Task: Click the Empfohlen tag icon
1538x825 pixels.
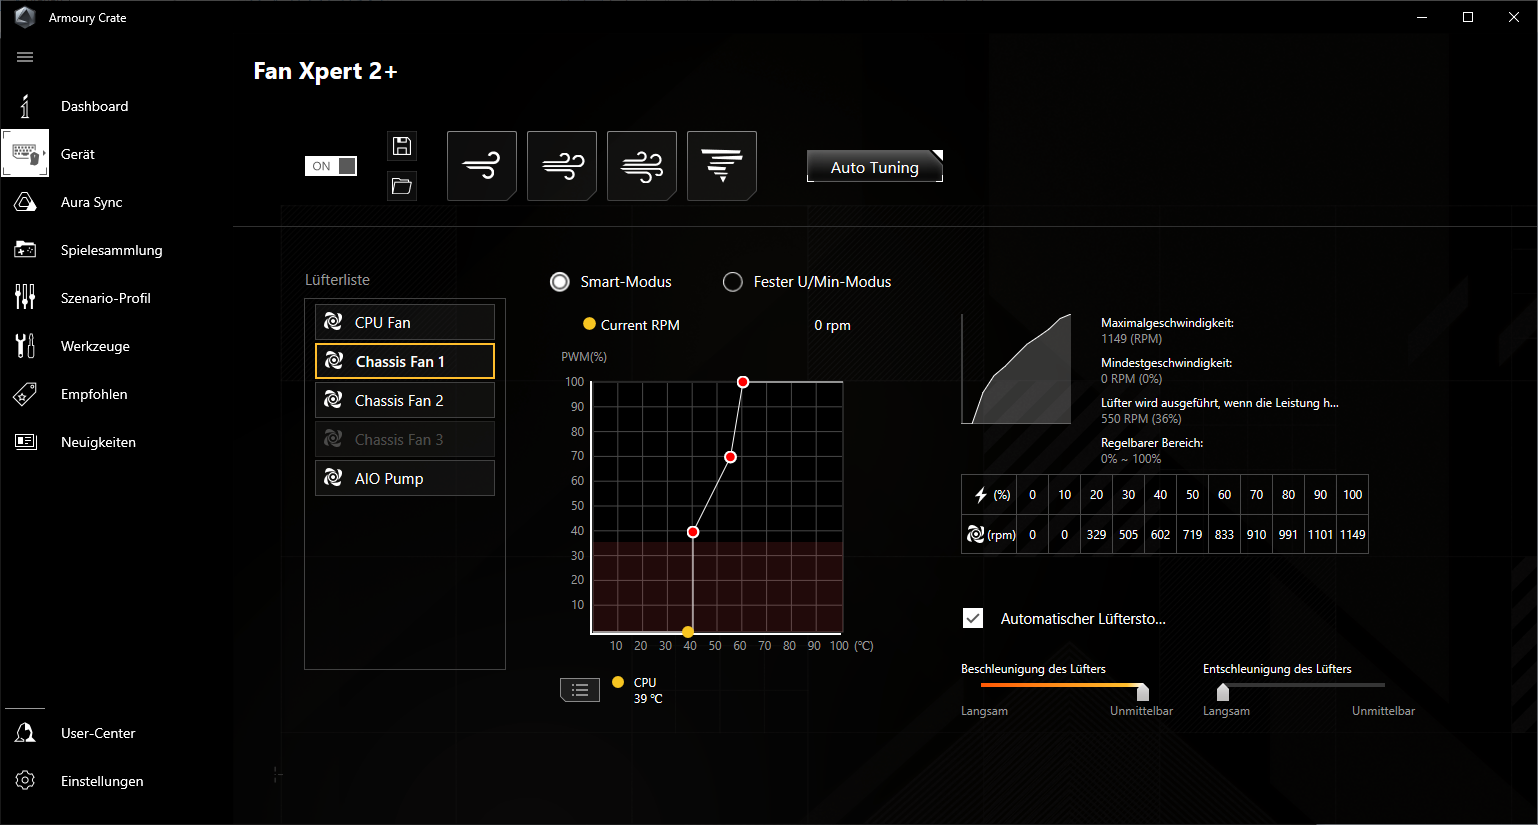Action: (x=25, y=394)
